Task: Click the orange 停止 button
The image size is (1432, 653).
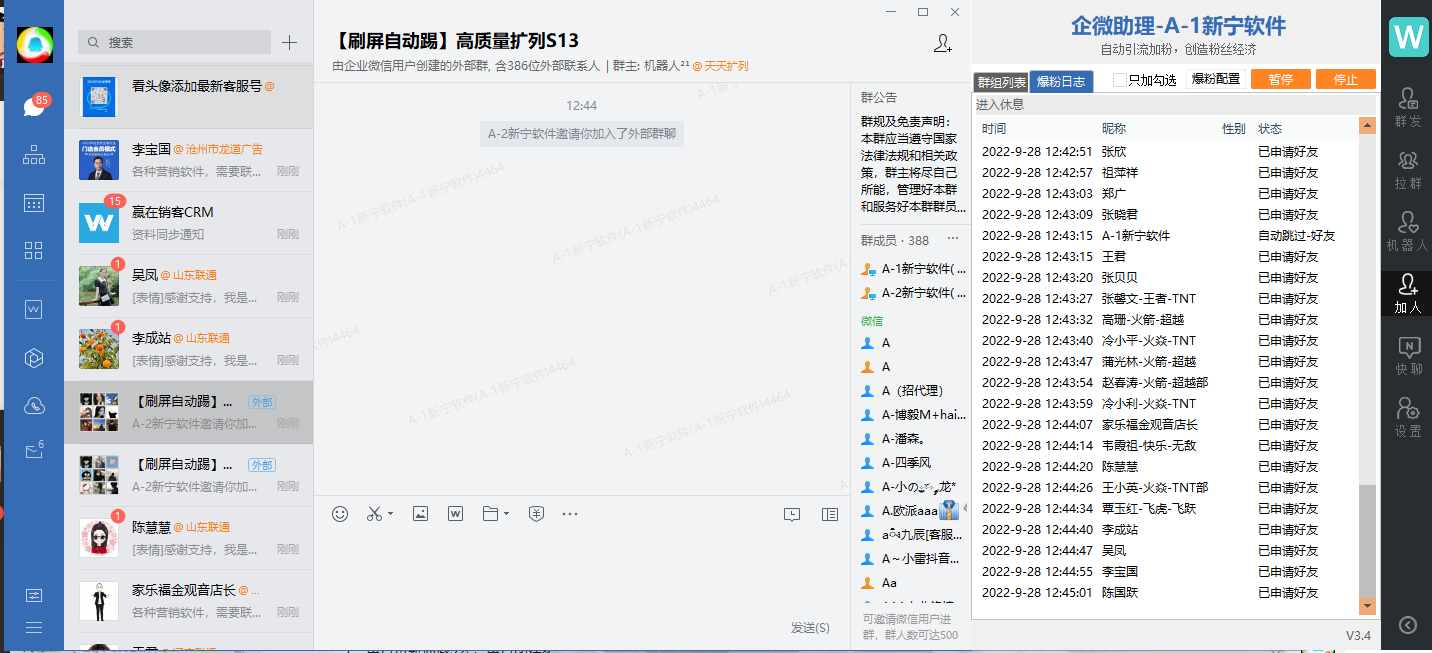Action: (x=1345, y=80)
